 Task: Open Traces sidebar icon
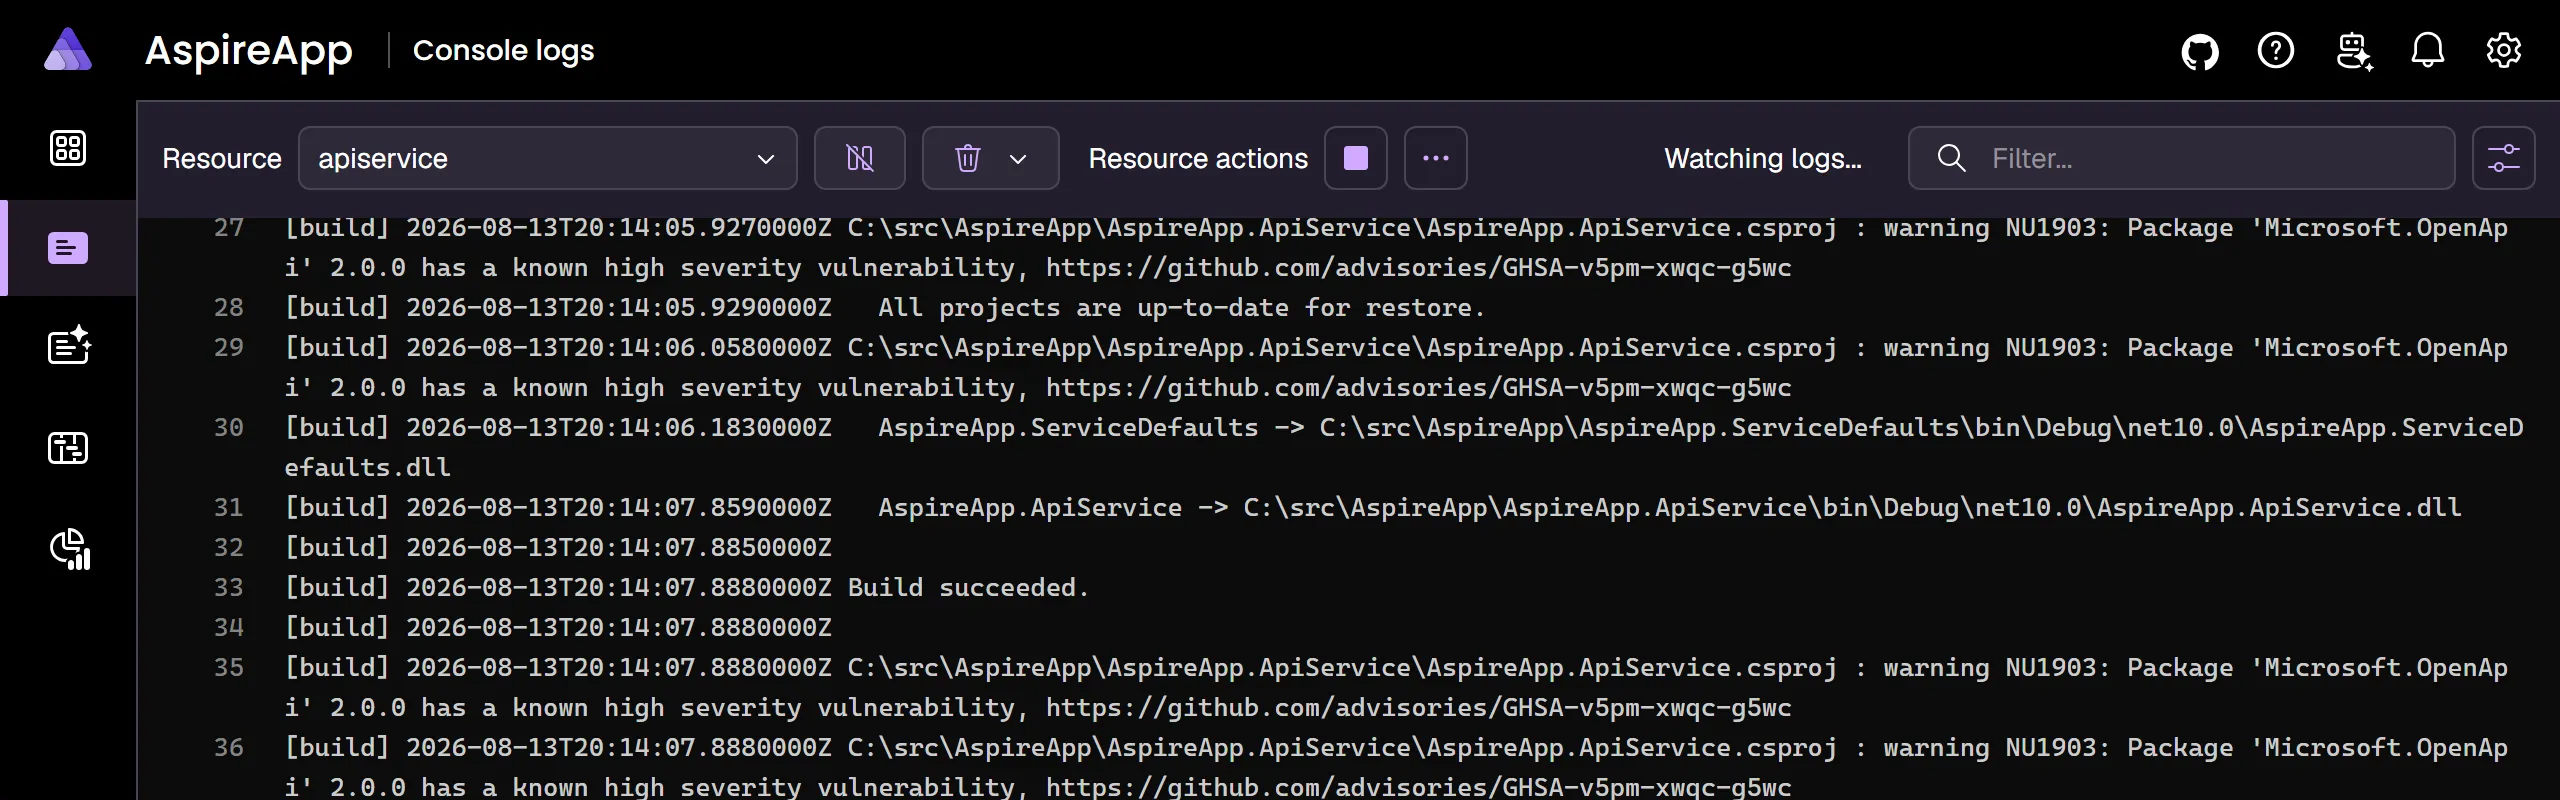pyautogui.click(x=68, y=448)
